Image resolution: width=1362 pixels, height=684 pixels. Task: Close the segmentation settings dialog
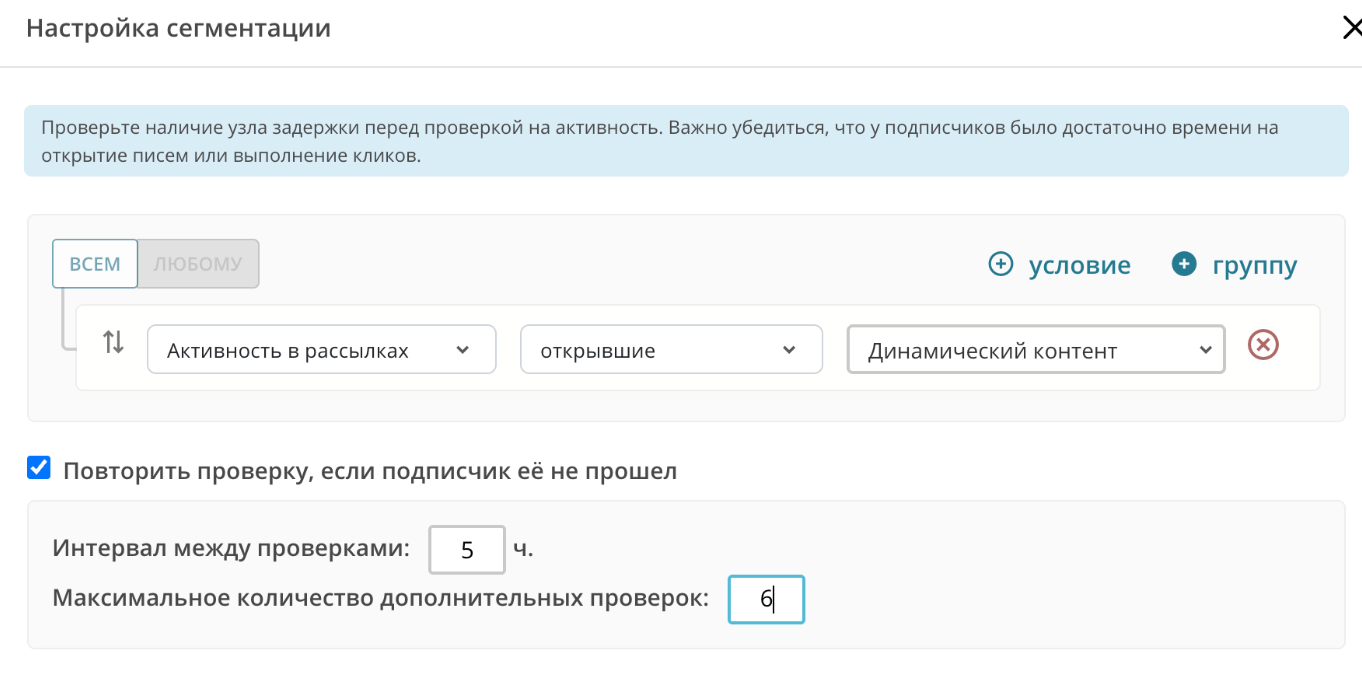pos(1350,28)
